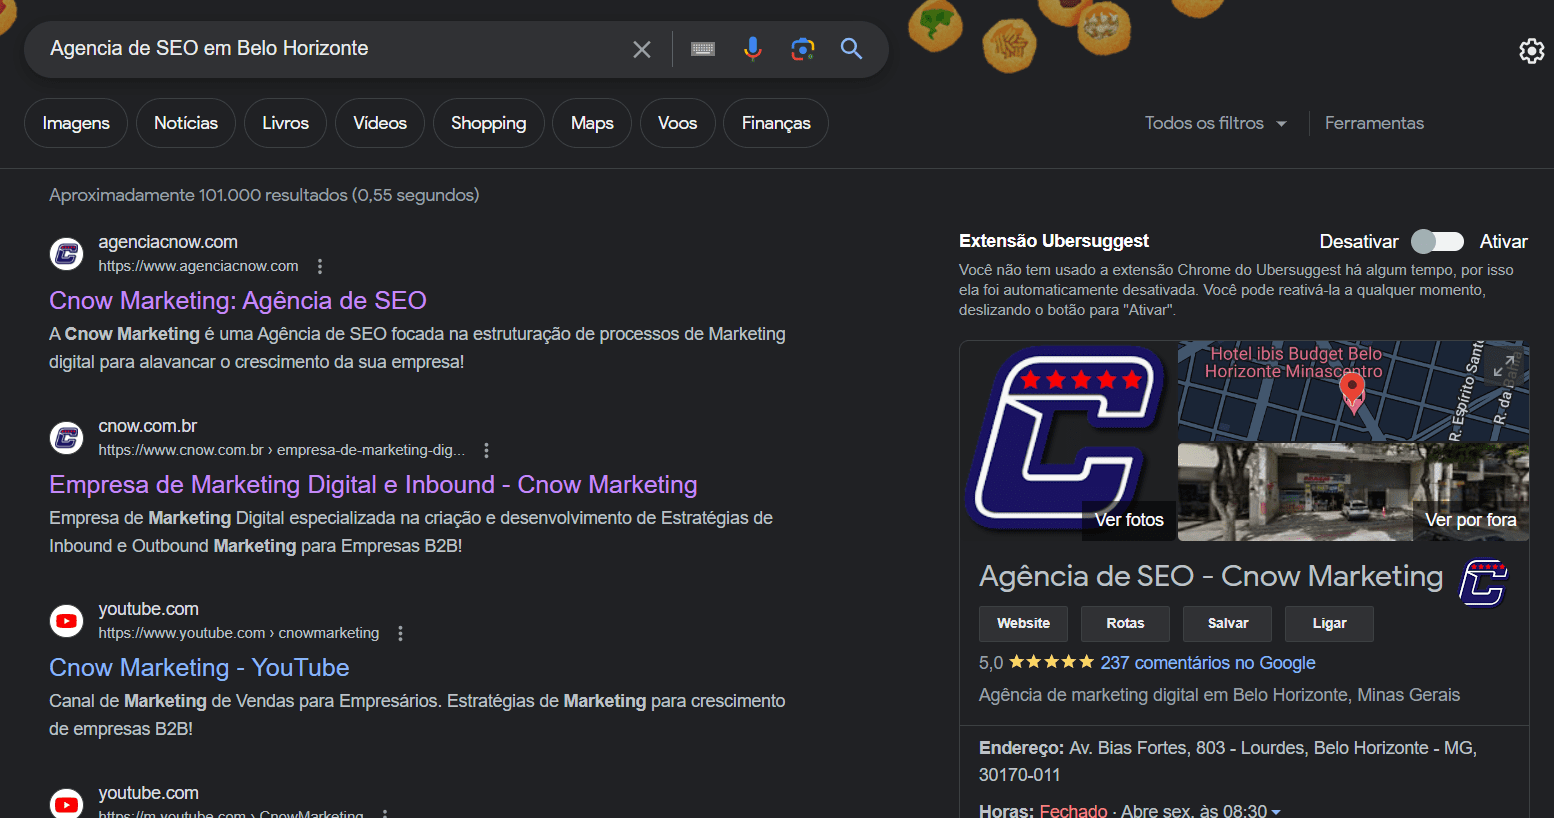Click the https://www.agenciacnow.com URL text
The height and width of the screenshot is (818, 1554).
point(198,266)
